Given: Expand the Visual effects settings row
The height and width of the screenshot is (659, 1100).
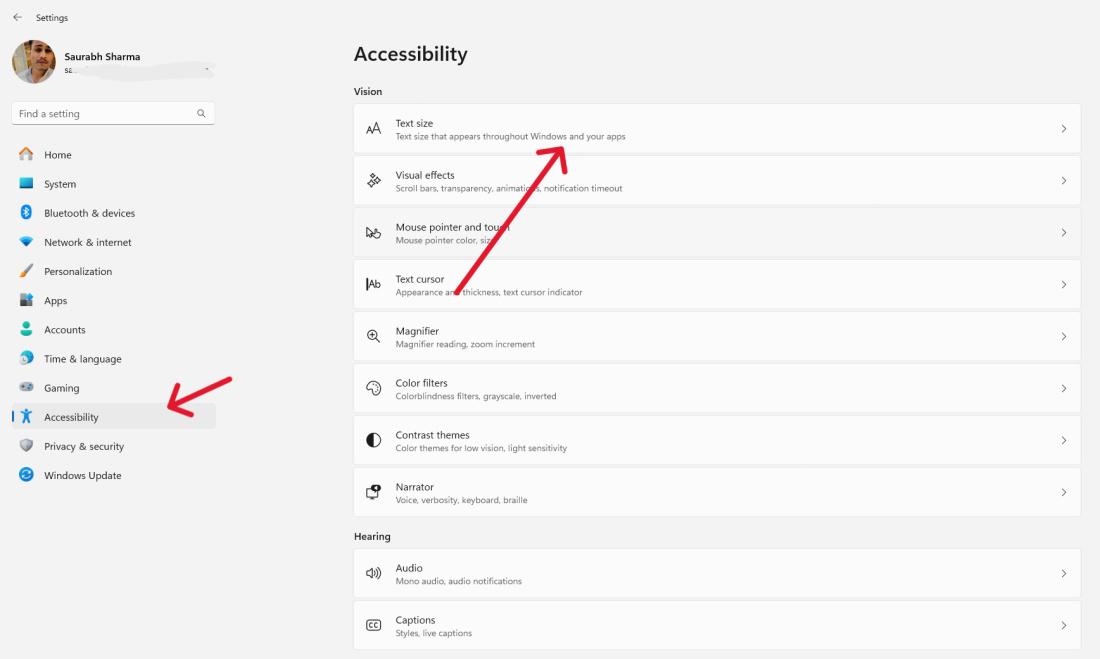Looking at the screenshot, I should coord(1063,180).
